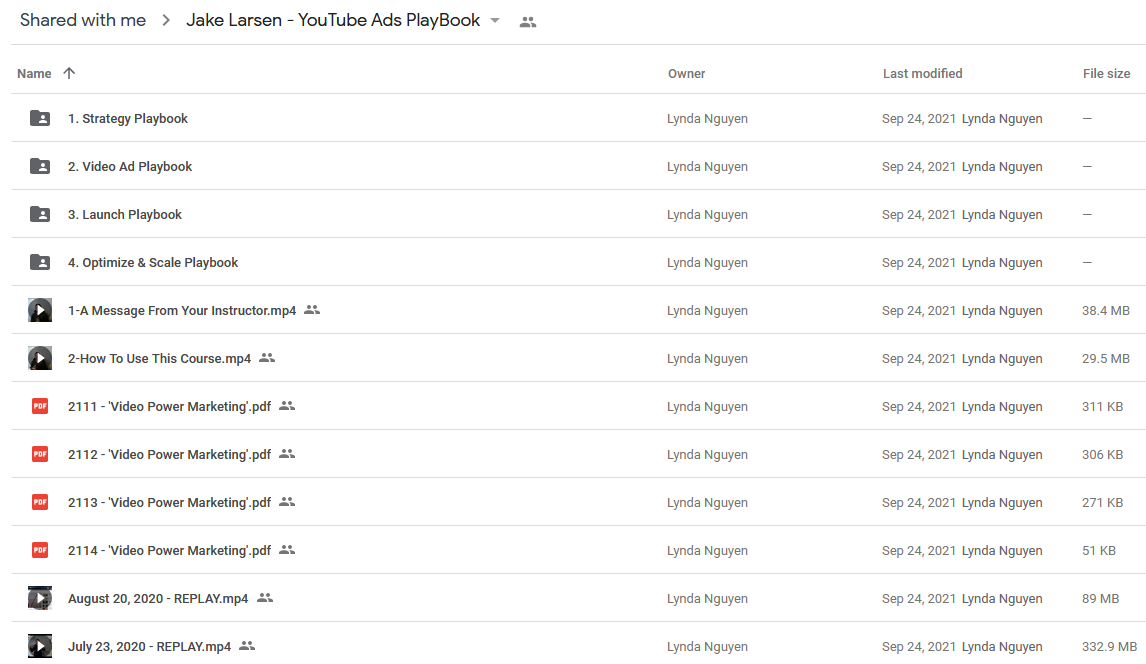The image size is (1146, 664).
Task: Click the 89 MB file size value
Action: pos(1100,599)
